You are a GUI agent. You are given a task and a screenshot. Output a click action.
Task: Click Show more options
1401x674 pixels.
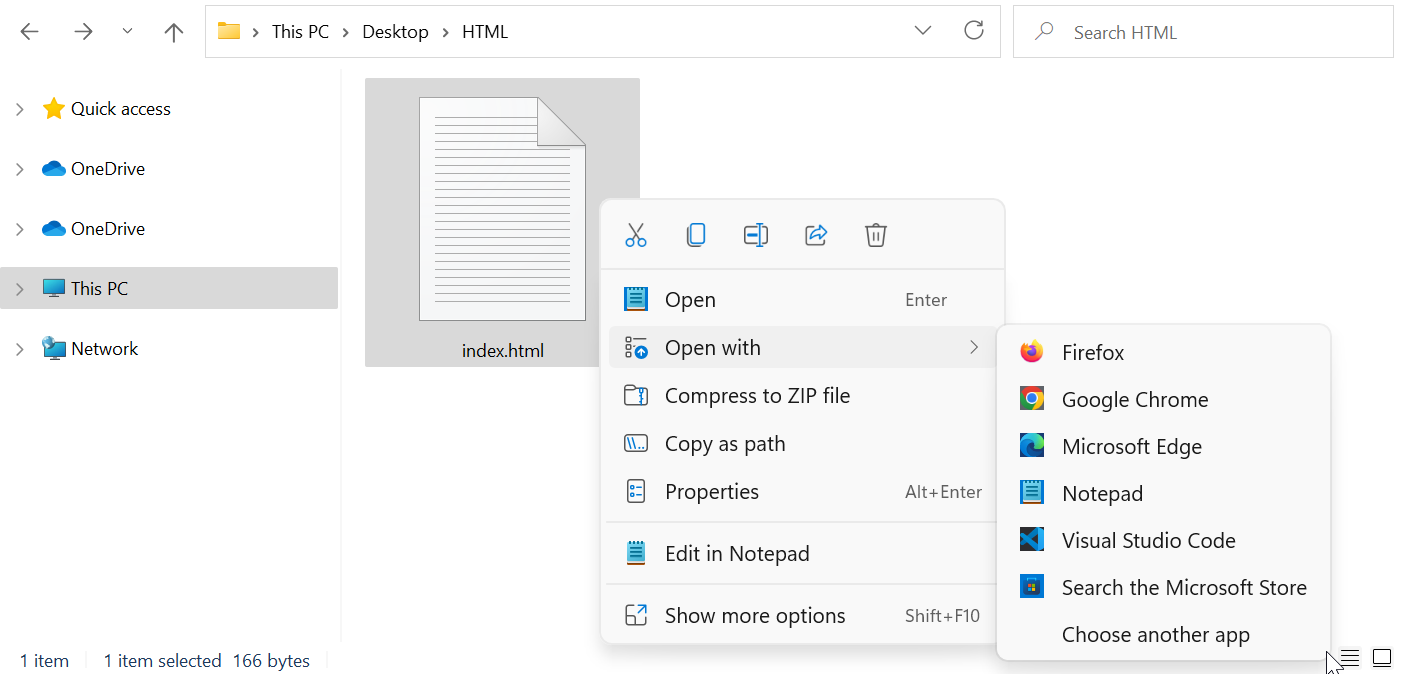pyautogui.click(x=754, y=616)
